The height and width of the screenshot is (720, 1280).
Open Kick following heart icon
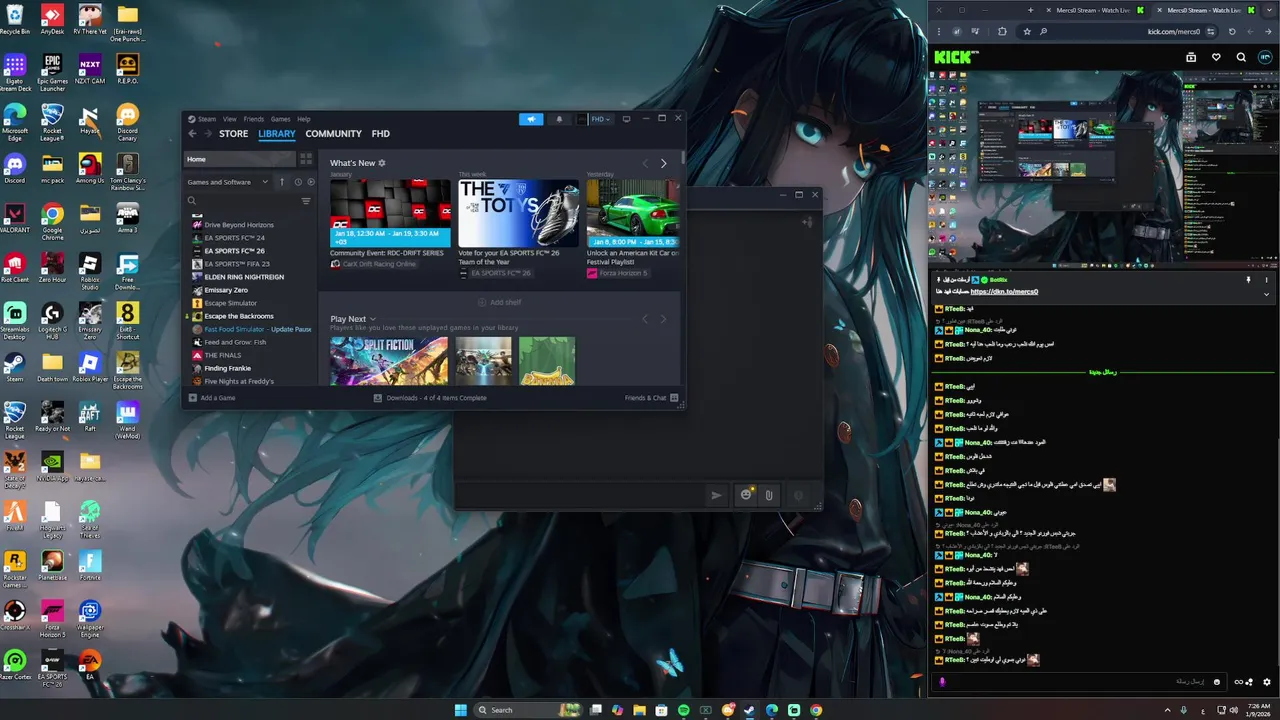[x=1216, y=57]
